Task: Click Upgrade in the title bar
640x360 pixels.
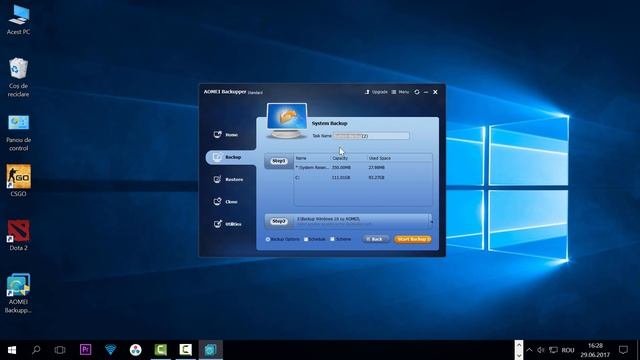Action: click(376, 92)
